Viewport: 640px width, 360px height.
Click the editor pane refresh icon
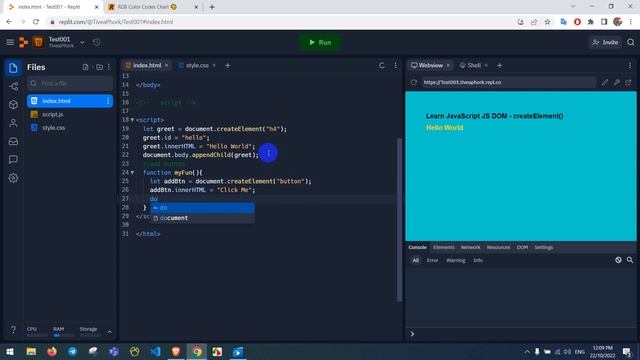tap(382, 65)
